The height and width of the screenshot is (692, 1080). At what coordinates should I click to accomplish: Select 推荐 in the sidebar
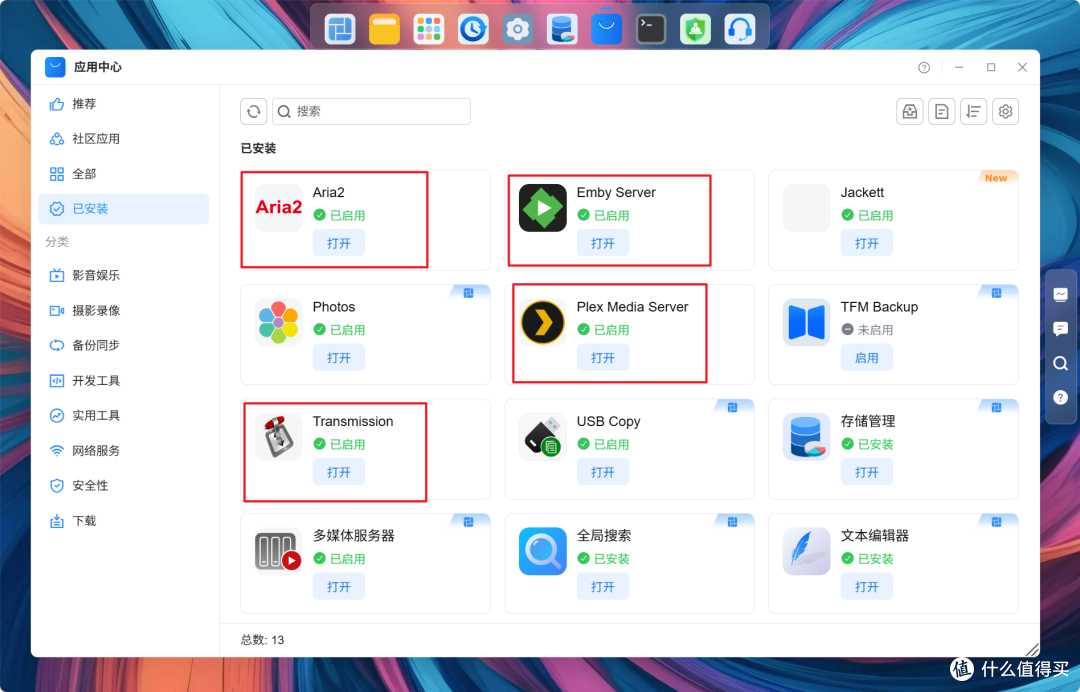tap(123, 104)
